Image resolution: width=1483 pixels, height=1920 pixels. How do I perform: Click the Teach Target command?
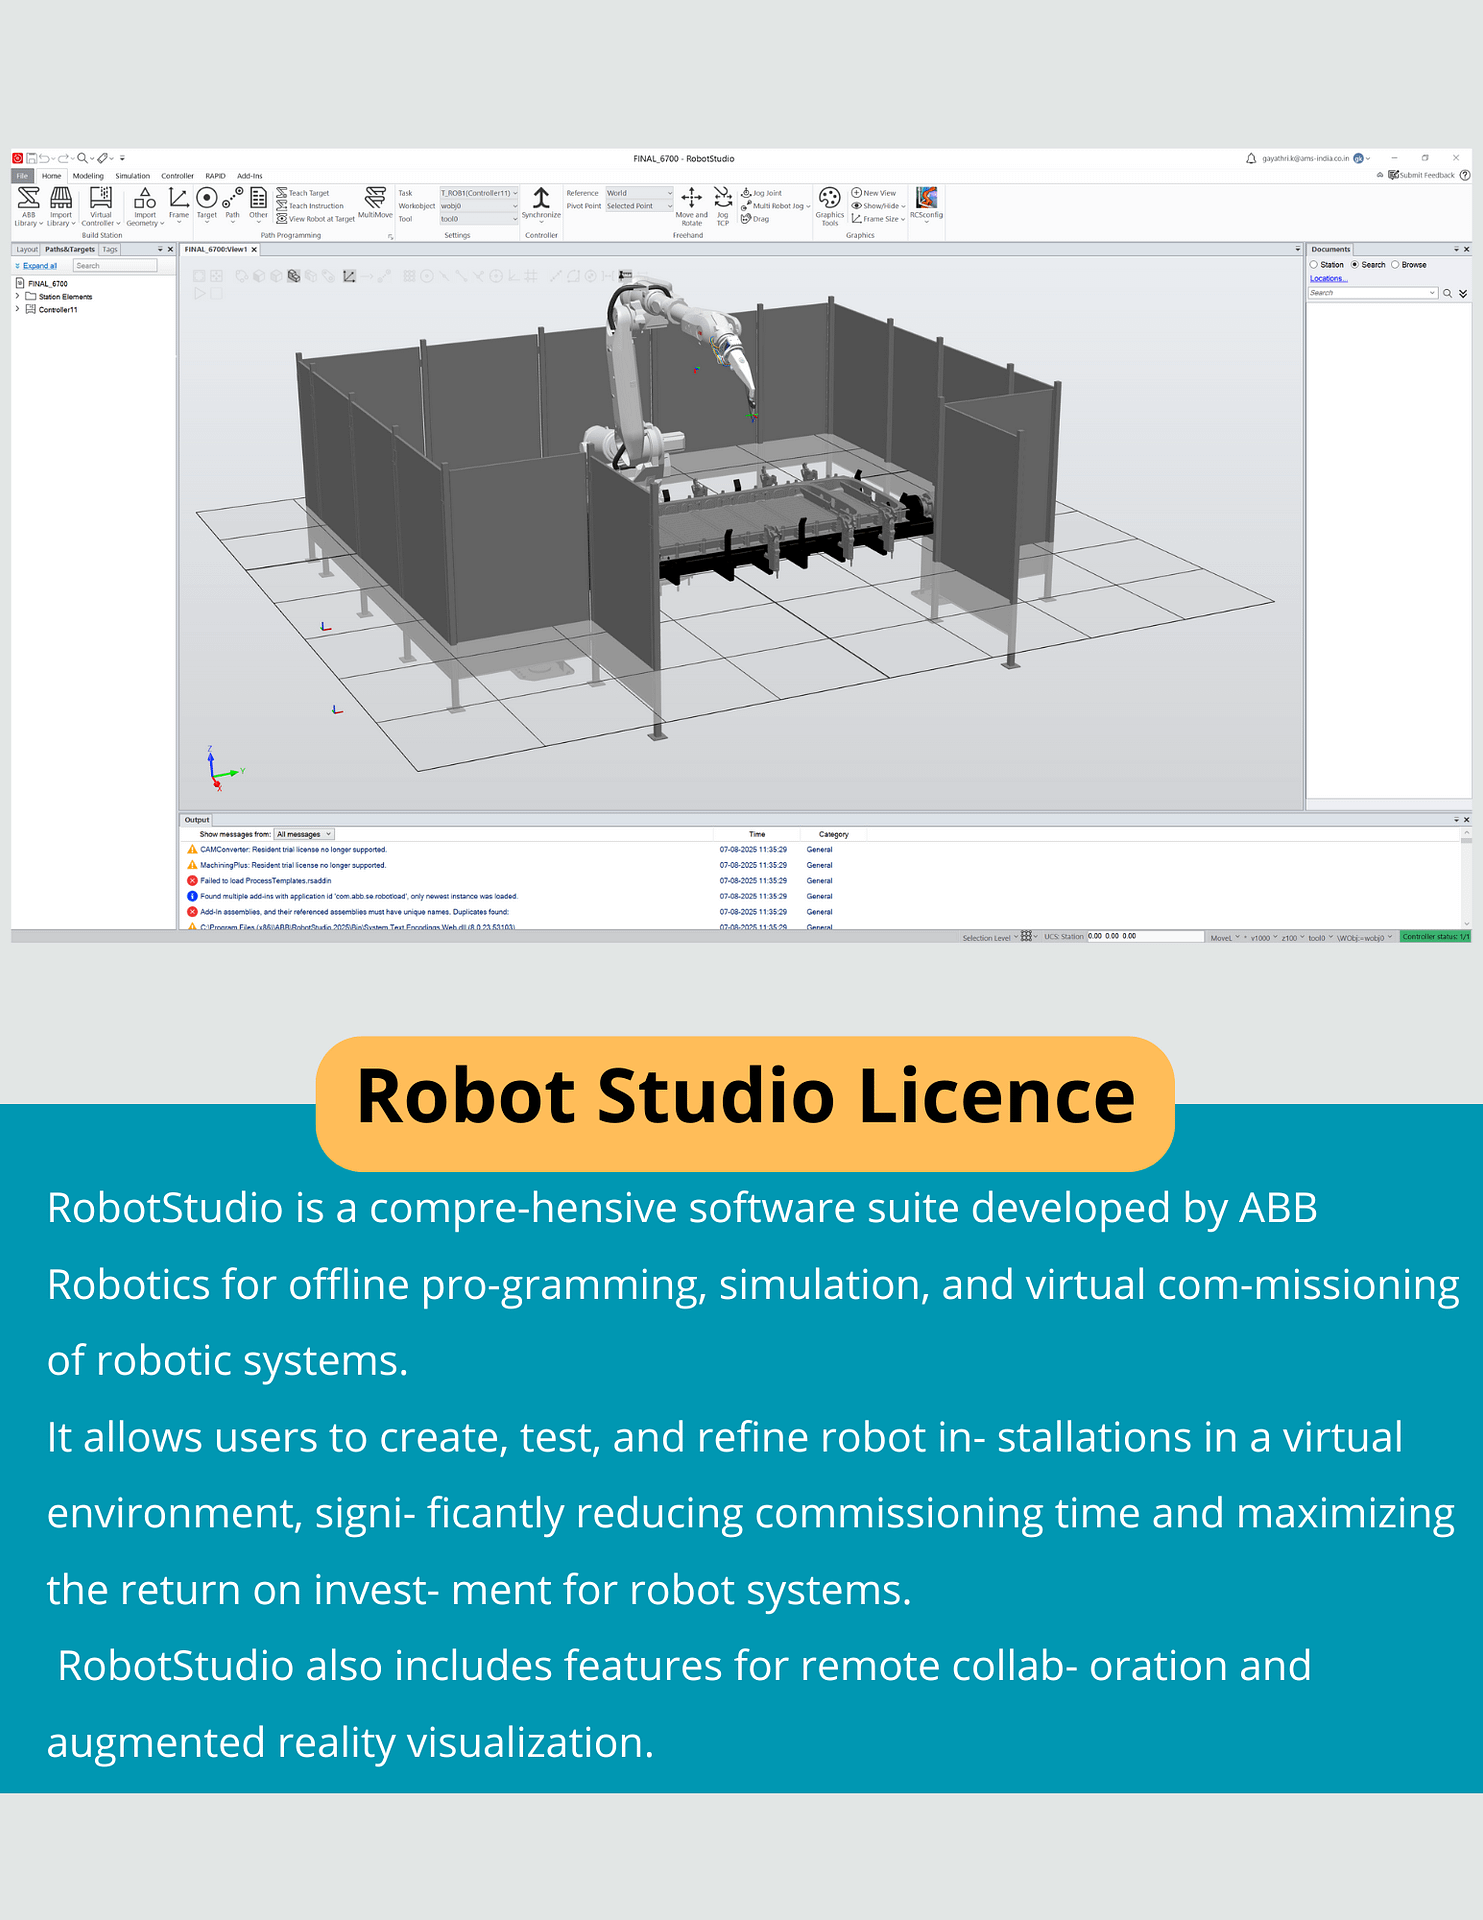click(x=303, y=193)
